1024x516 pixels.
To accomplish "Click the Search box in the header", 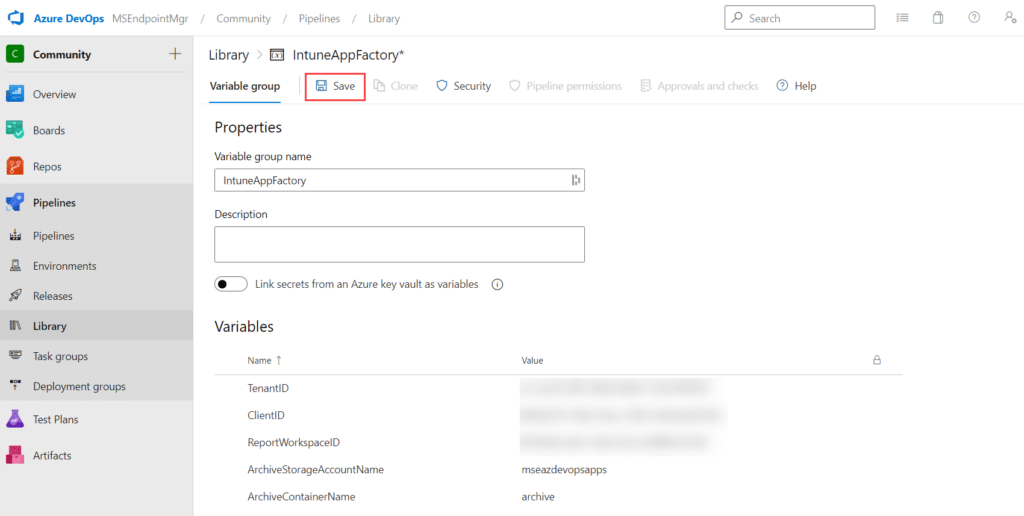I will point(799,18).
